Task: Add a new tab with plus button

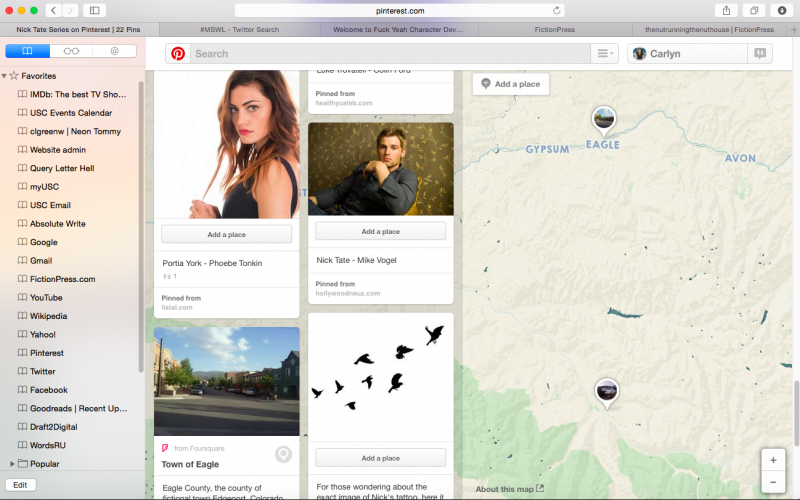Action: (794, 30)
